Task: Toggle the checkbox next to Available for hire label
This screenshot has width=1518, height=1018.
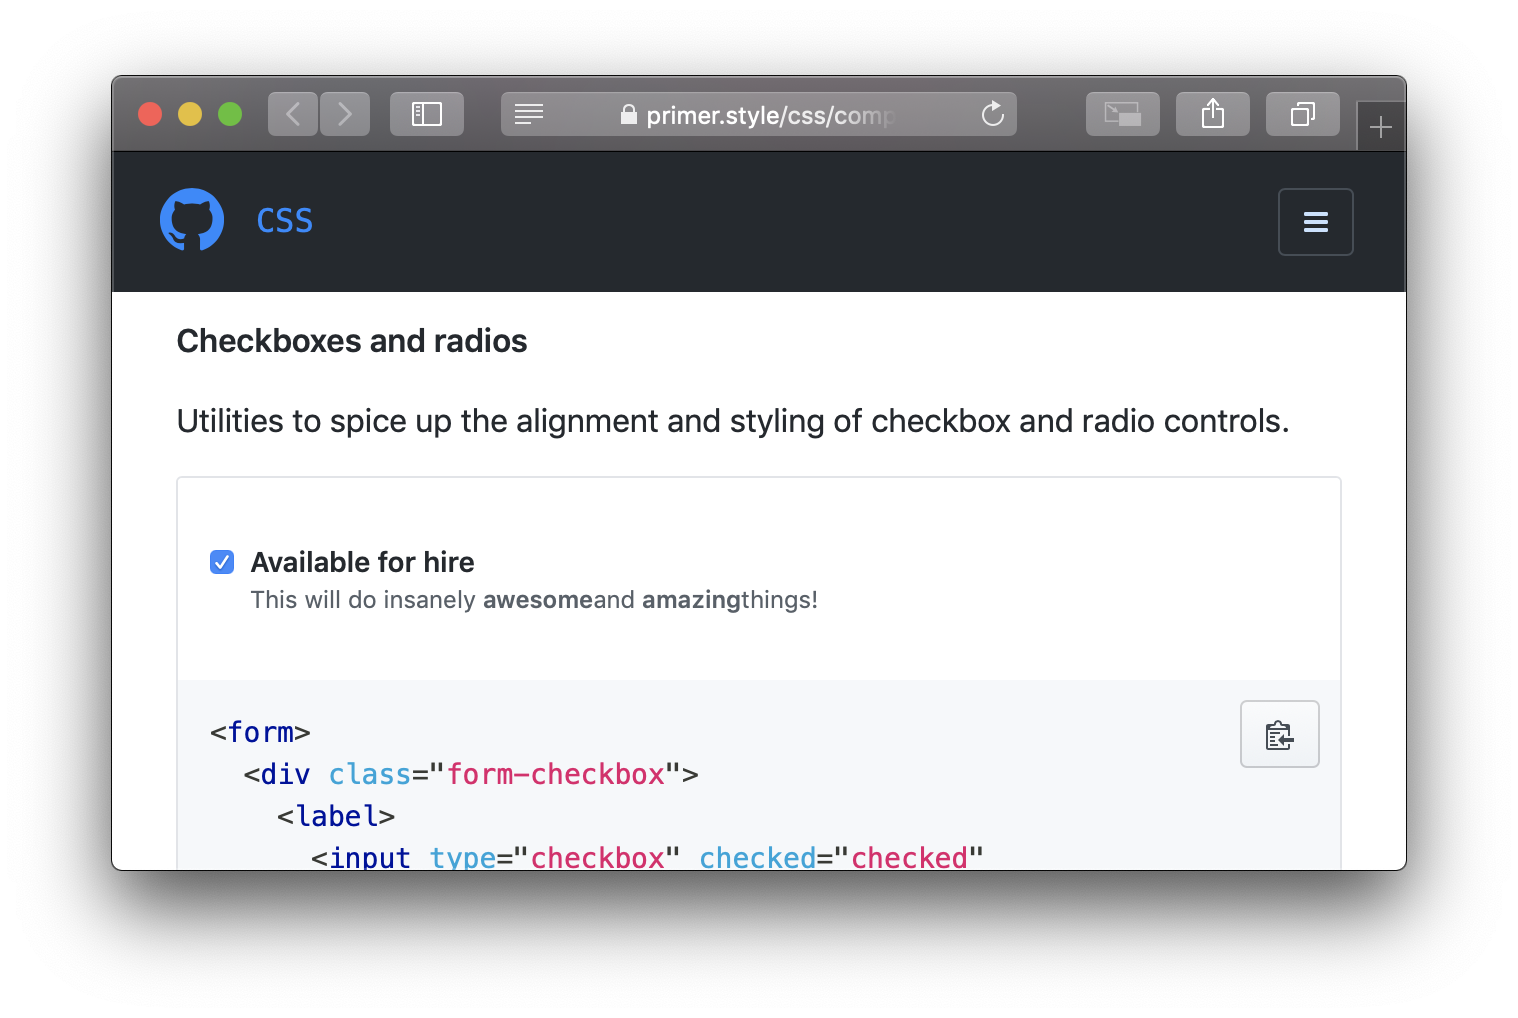Action: pyautogui.click(x=222, y=562)
